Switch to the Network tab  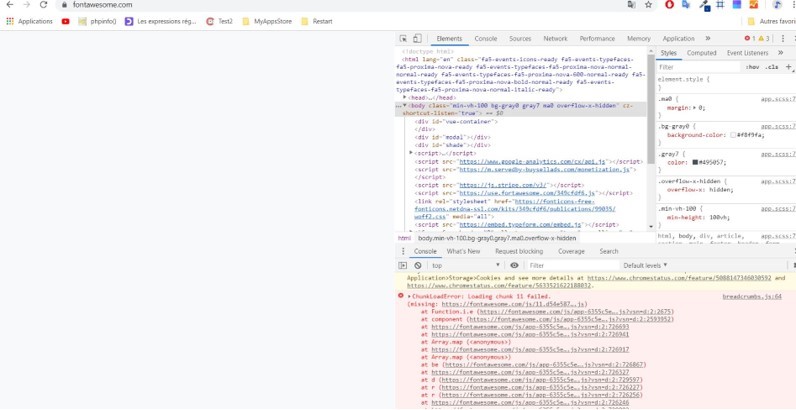pyautogui.click(x=555, y=39)
